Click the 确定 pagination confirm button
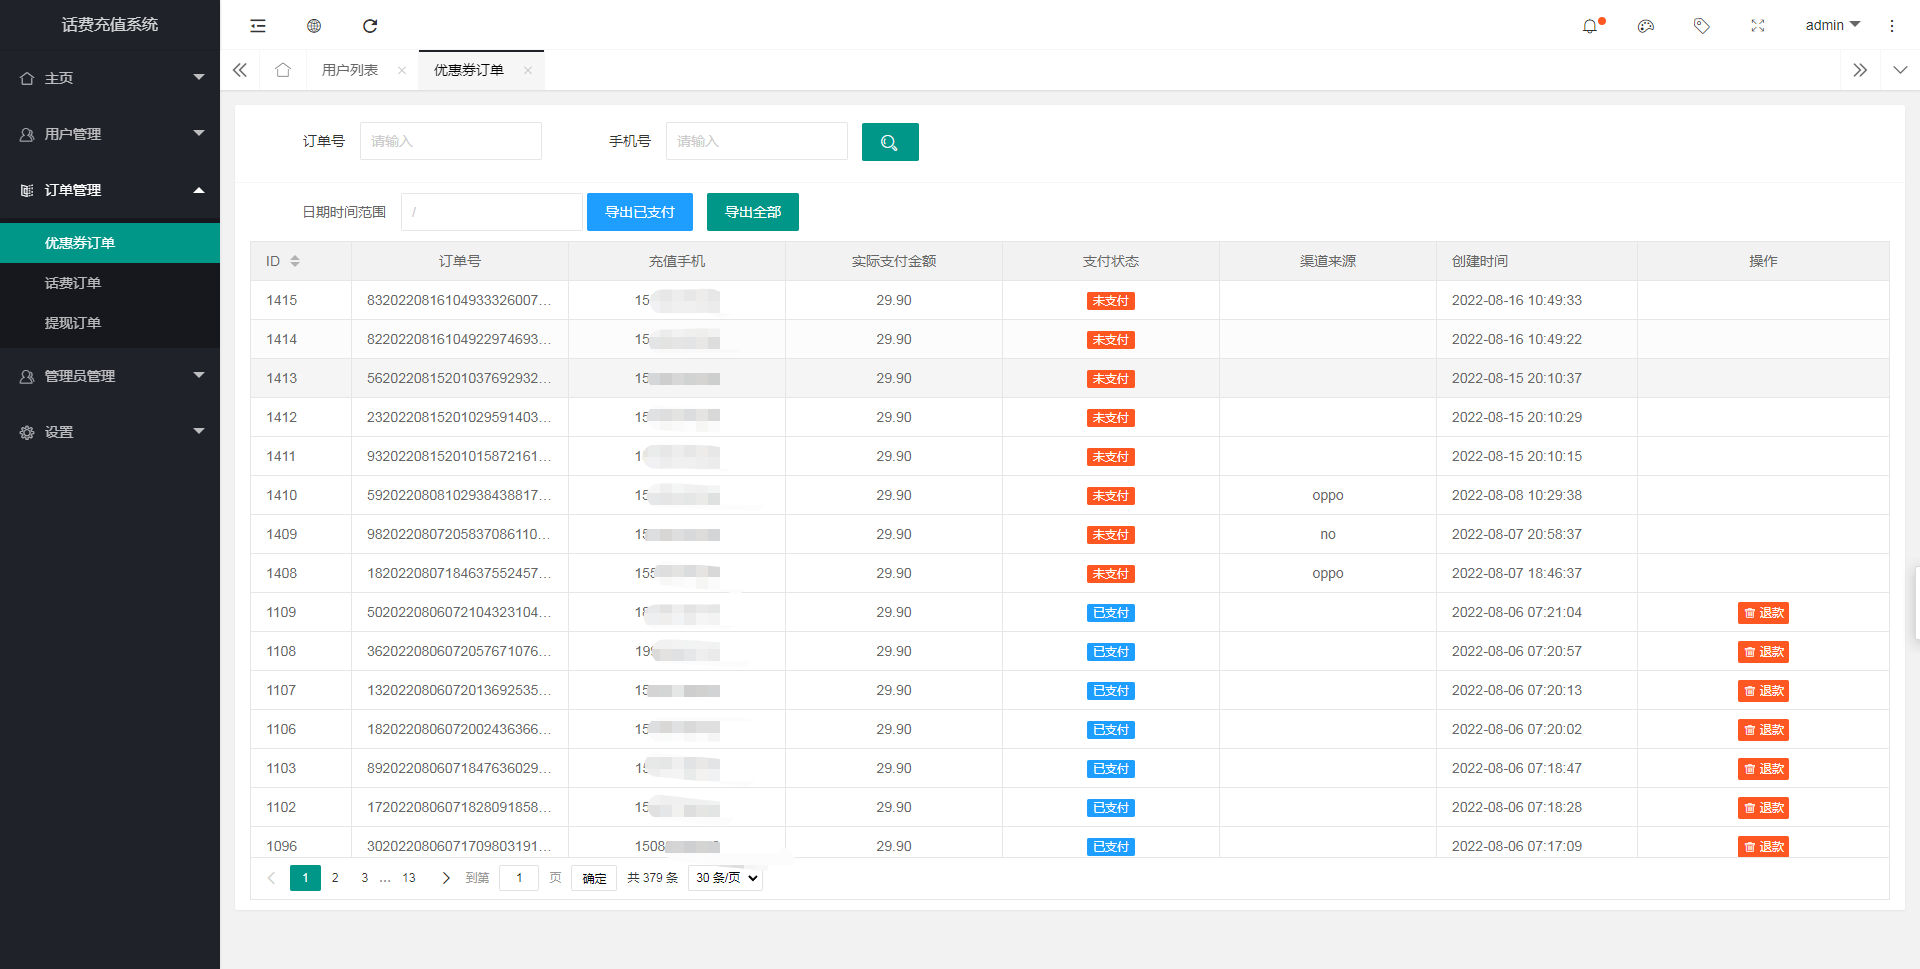 594,878
